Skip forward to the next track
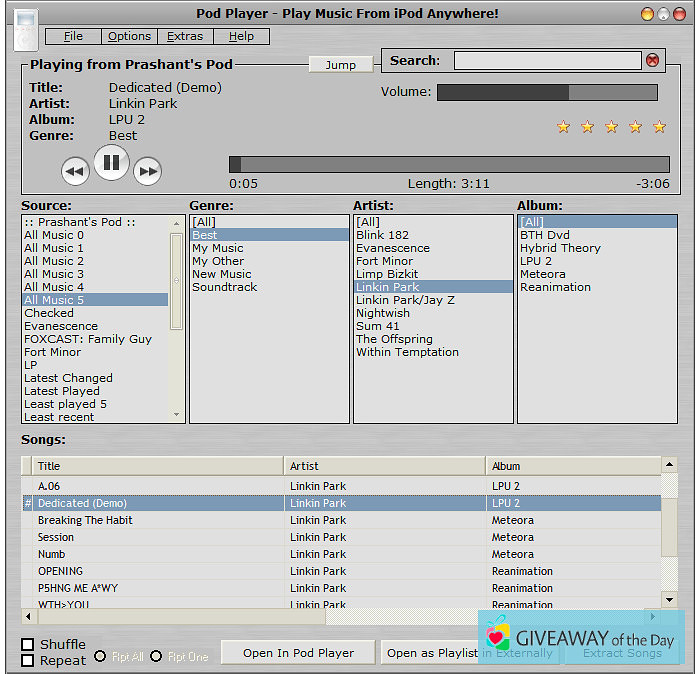 coord(147,171)
